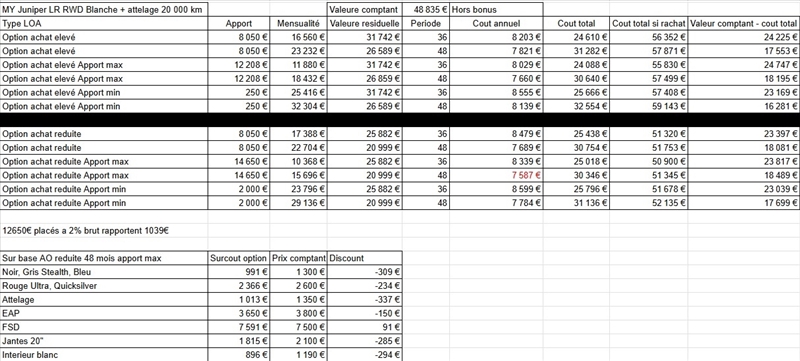Click the Type LOA header cell
The height and width of the screenshot is (361, 800).
[104, 23]
